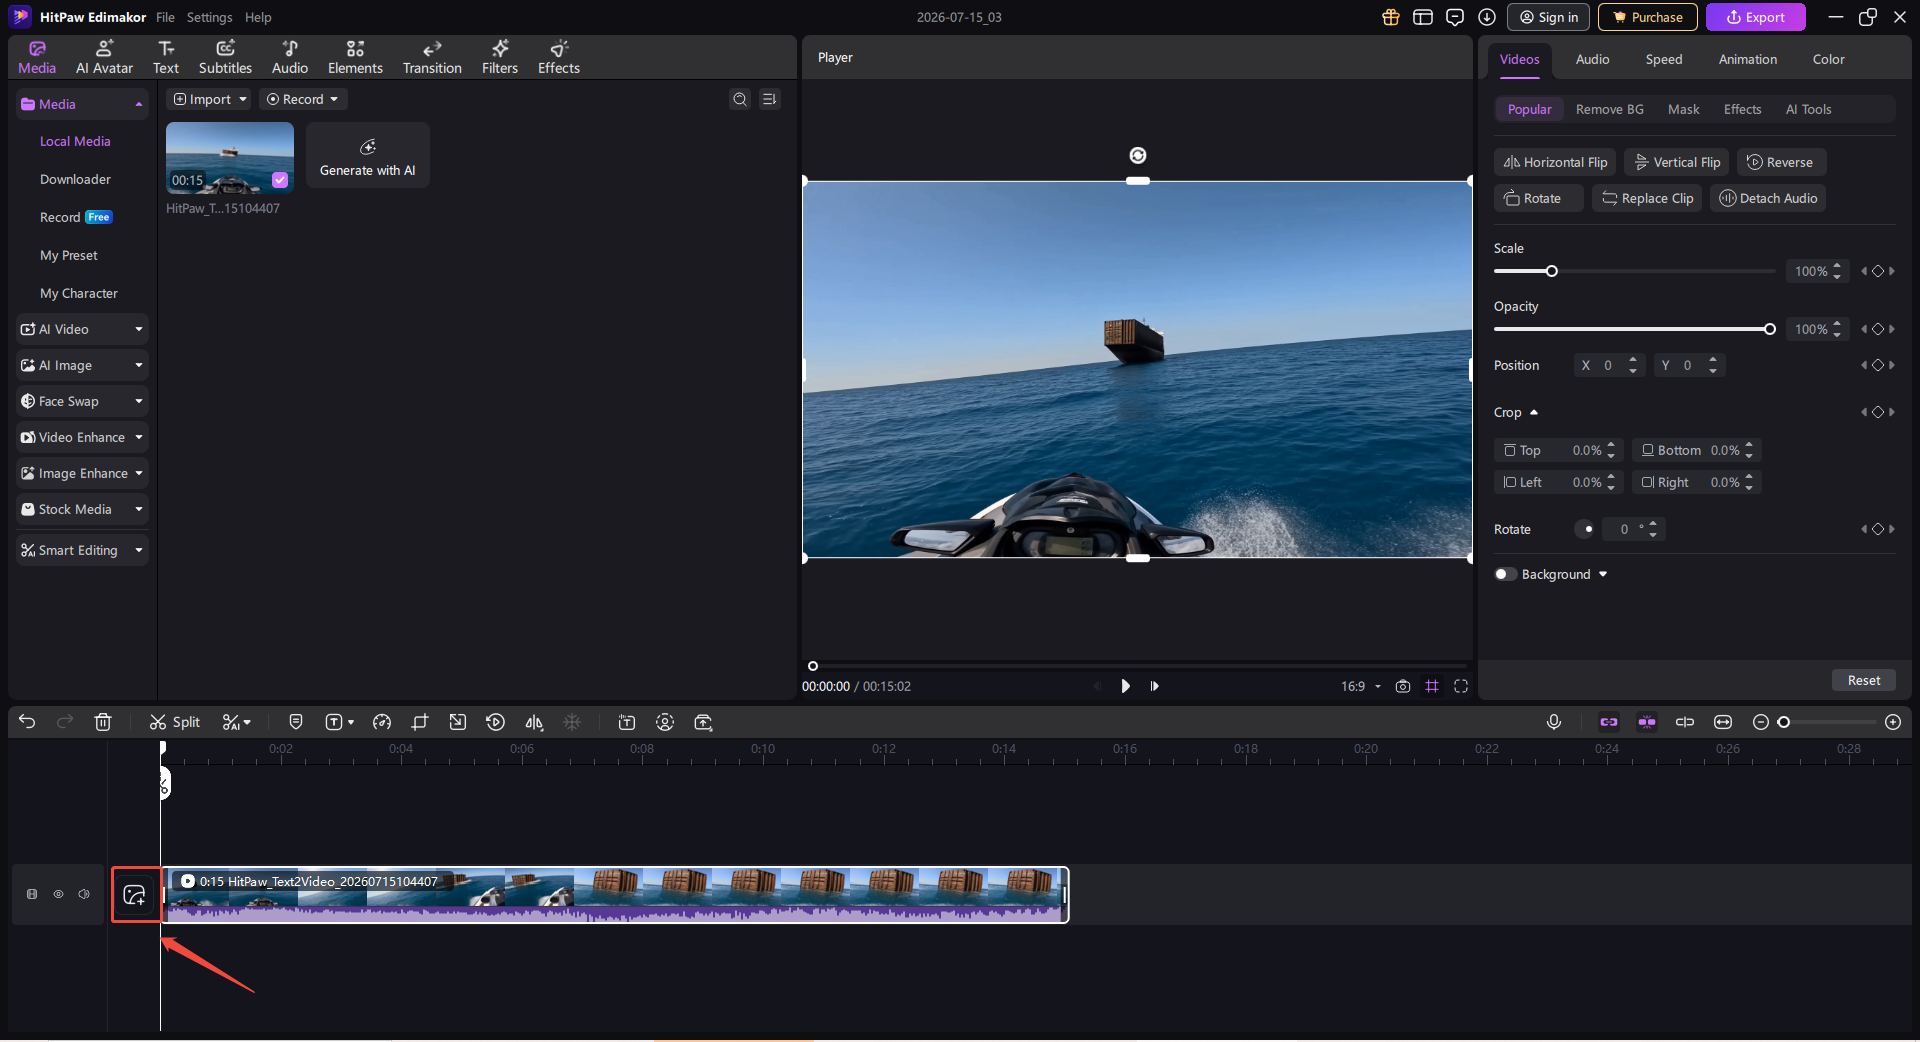Add a marker from the timeline toolbar

(296, 722)
